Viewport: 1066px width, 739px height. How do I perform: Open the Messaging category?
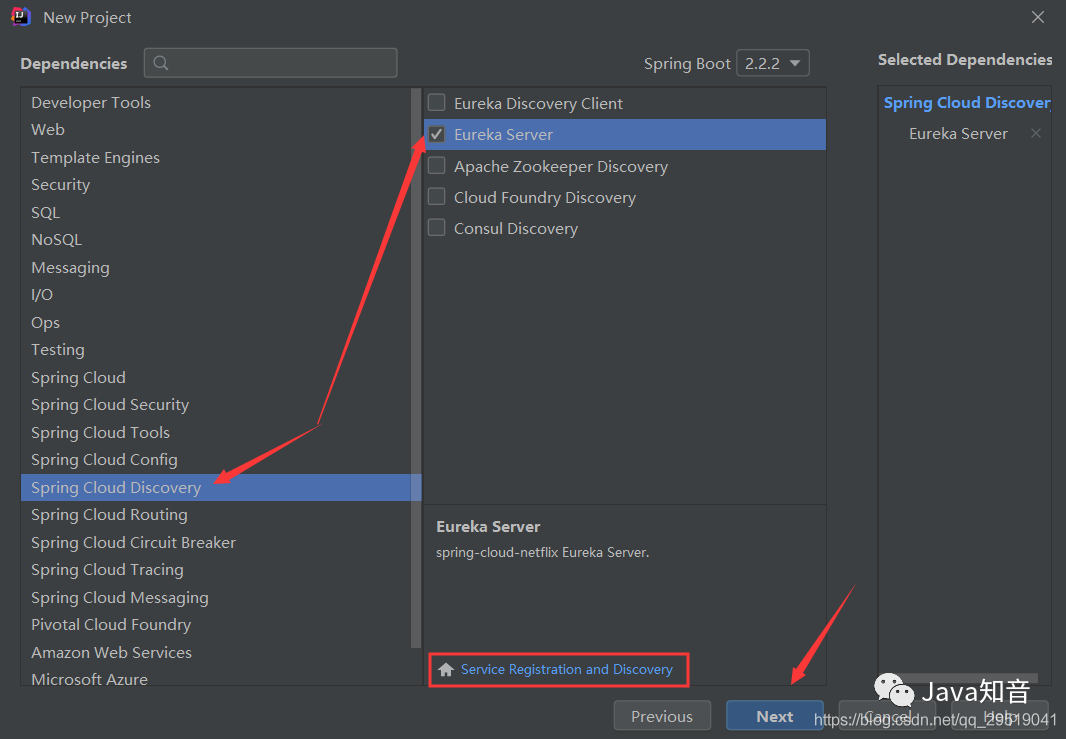coord(216,268)
